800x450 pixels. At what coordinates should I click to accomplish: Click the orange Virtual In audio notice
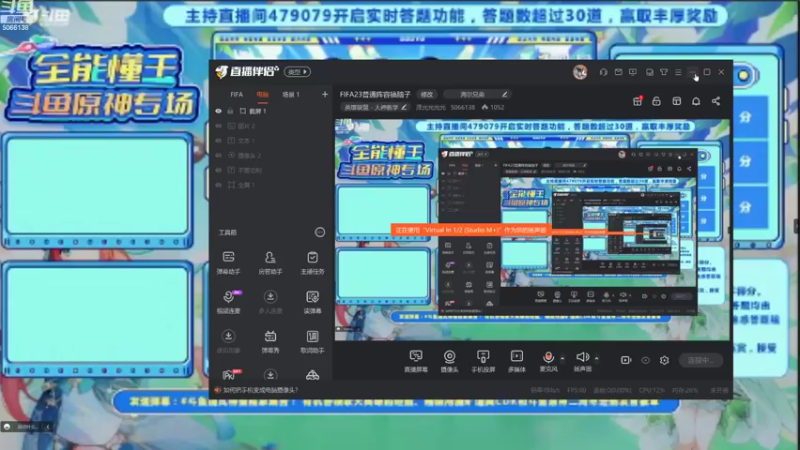(x=471, y=230)
